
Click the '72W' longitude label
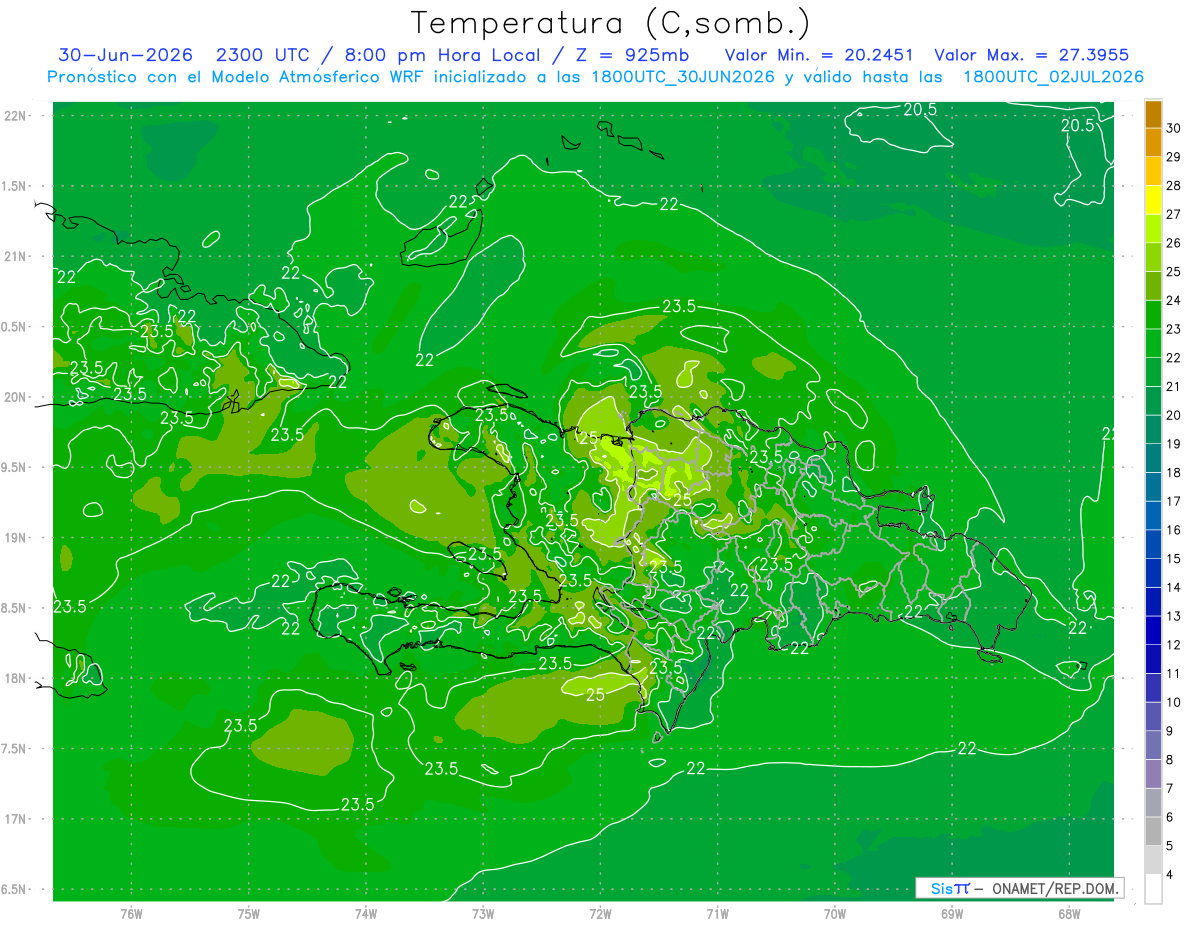click(600, 913)
